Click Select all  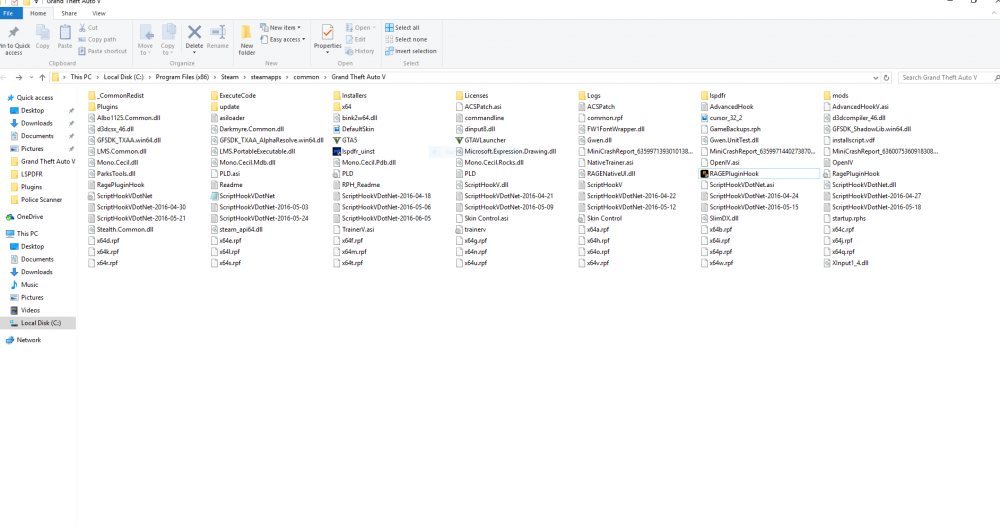coord(402,27)
